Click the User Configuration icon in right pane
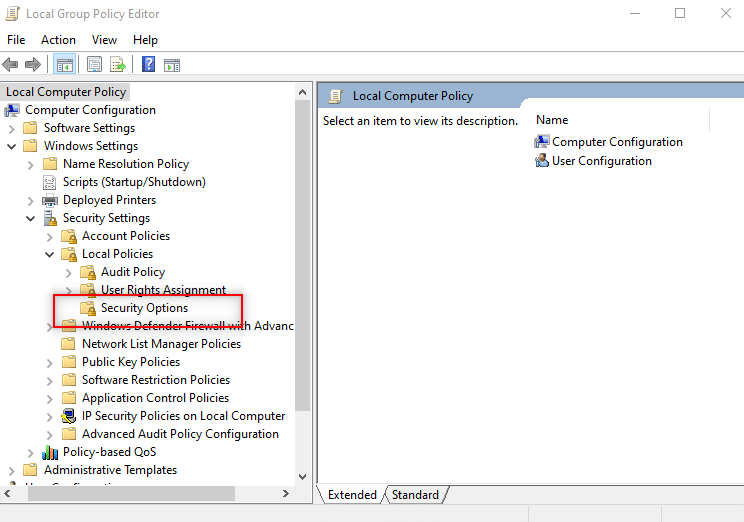The image size is (744, 522). (541, 161)
